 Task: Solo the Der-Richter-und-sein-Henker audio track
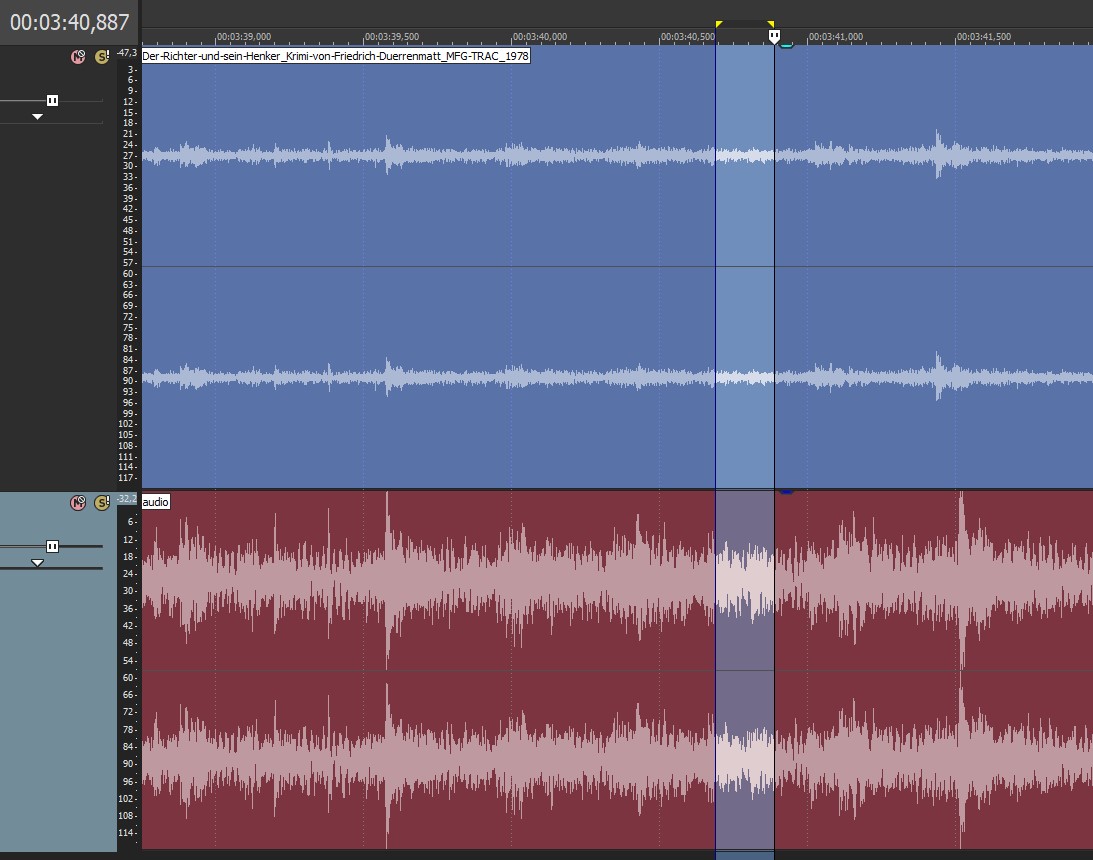coord(101,57)
